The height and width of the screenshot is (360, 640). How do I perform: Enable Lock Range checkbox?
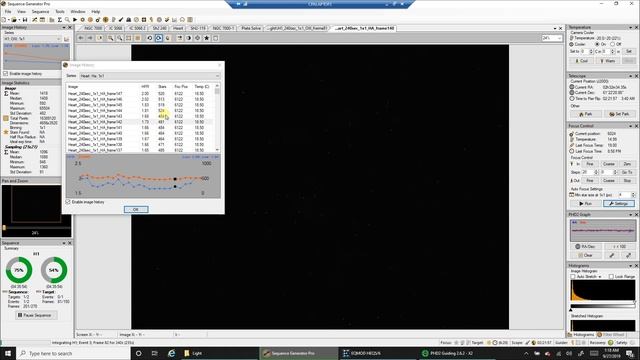pos(611,277)
